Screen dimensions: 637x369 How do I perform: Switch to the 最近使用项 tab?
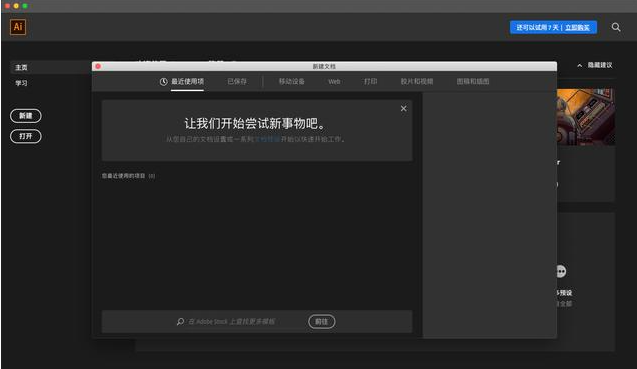pos(187,82)
